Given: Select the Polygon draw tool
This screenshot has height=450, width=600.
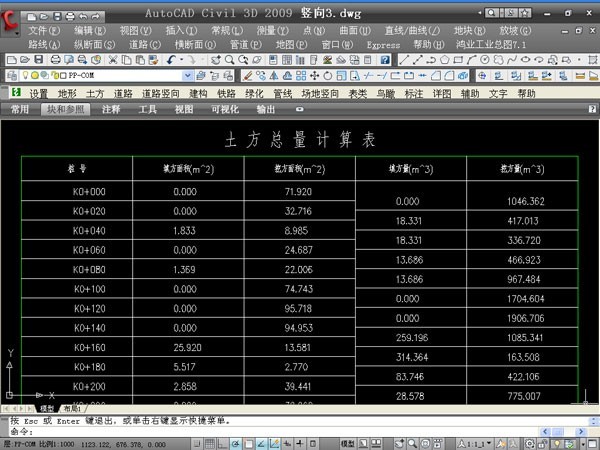Looking at the screenshot, I should pos(444,60).
